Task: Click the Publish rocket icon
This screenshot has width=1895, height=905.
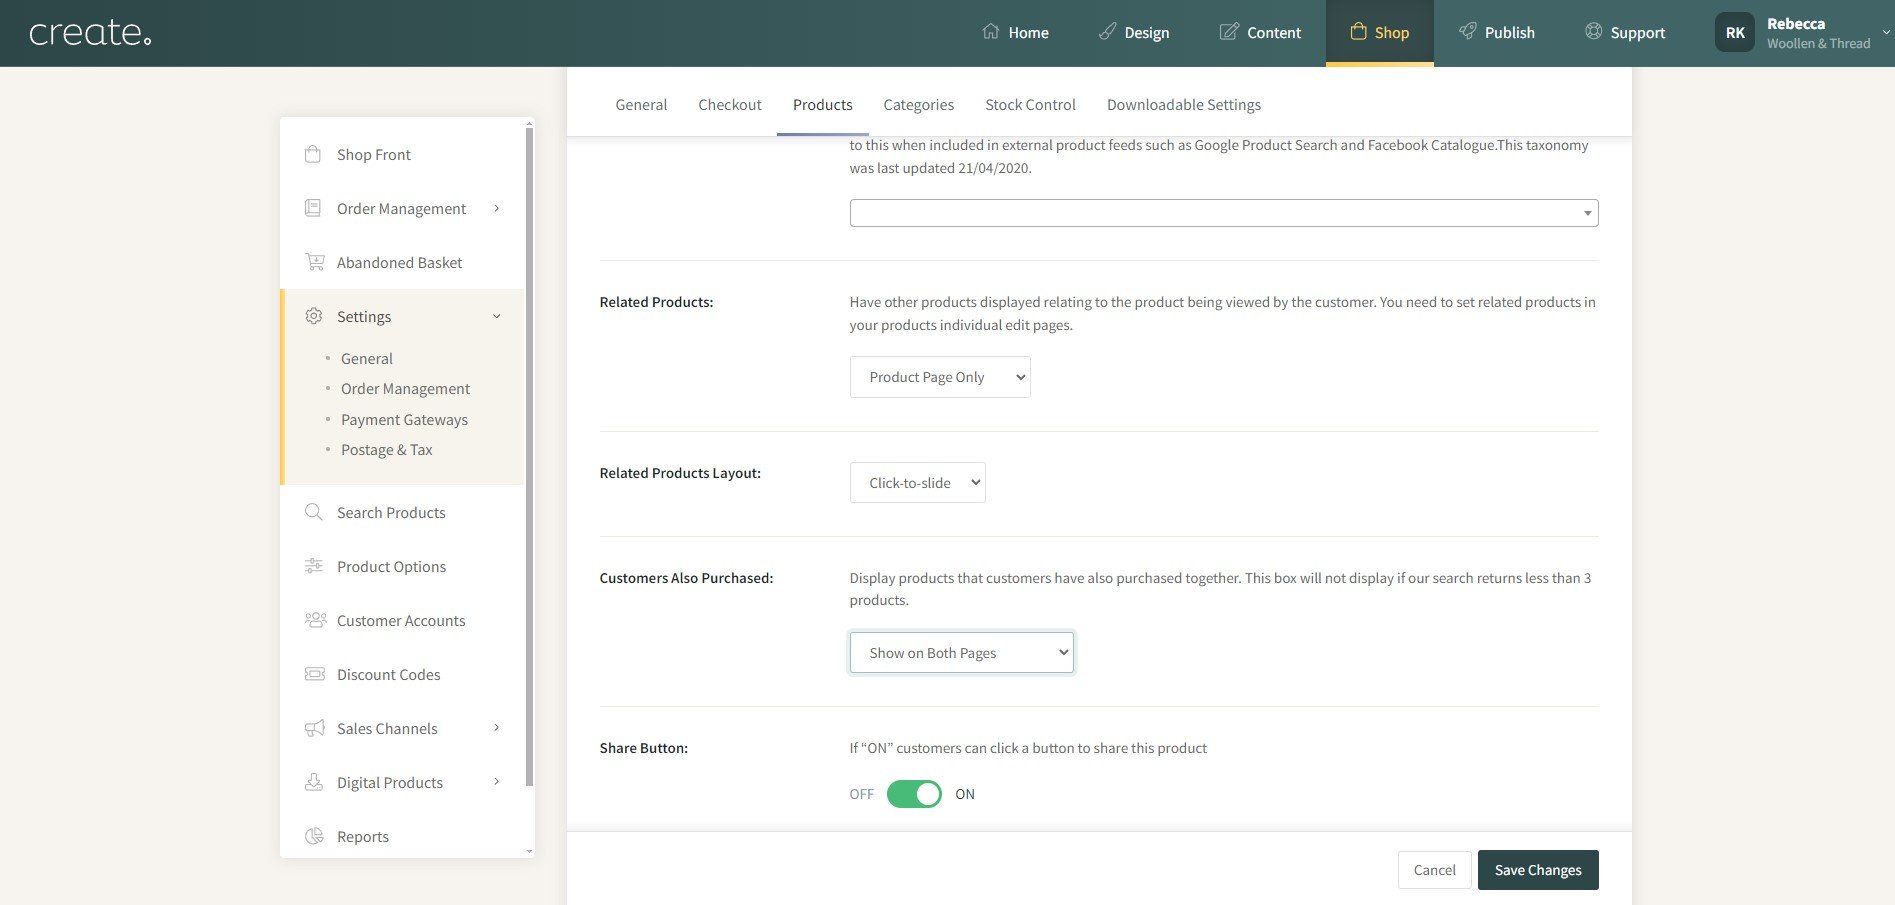Action: click(x=1467, y=31)
